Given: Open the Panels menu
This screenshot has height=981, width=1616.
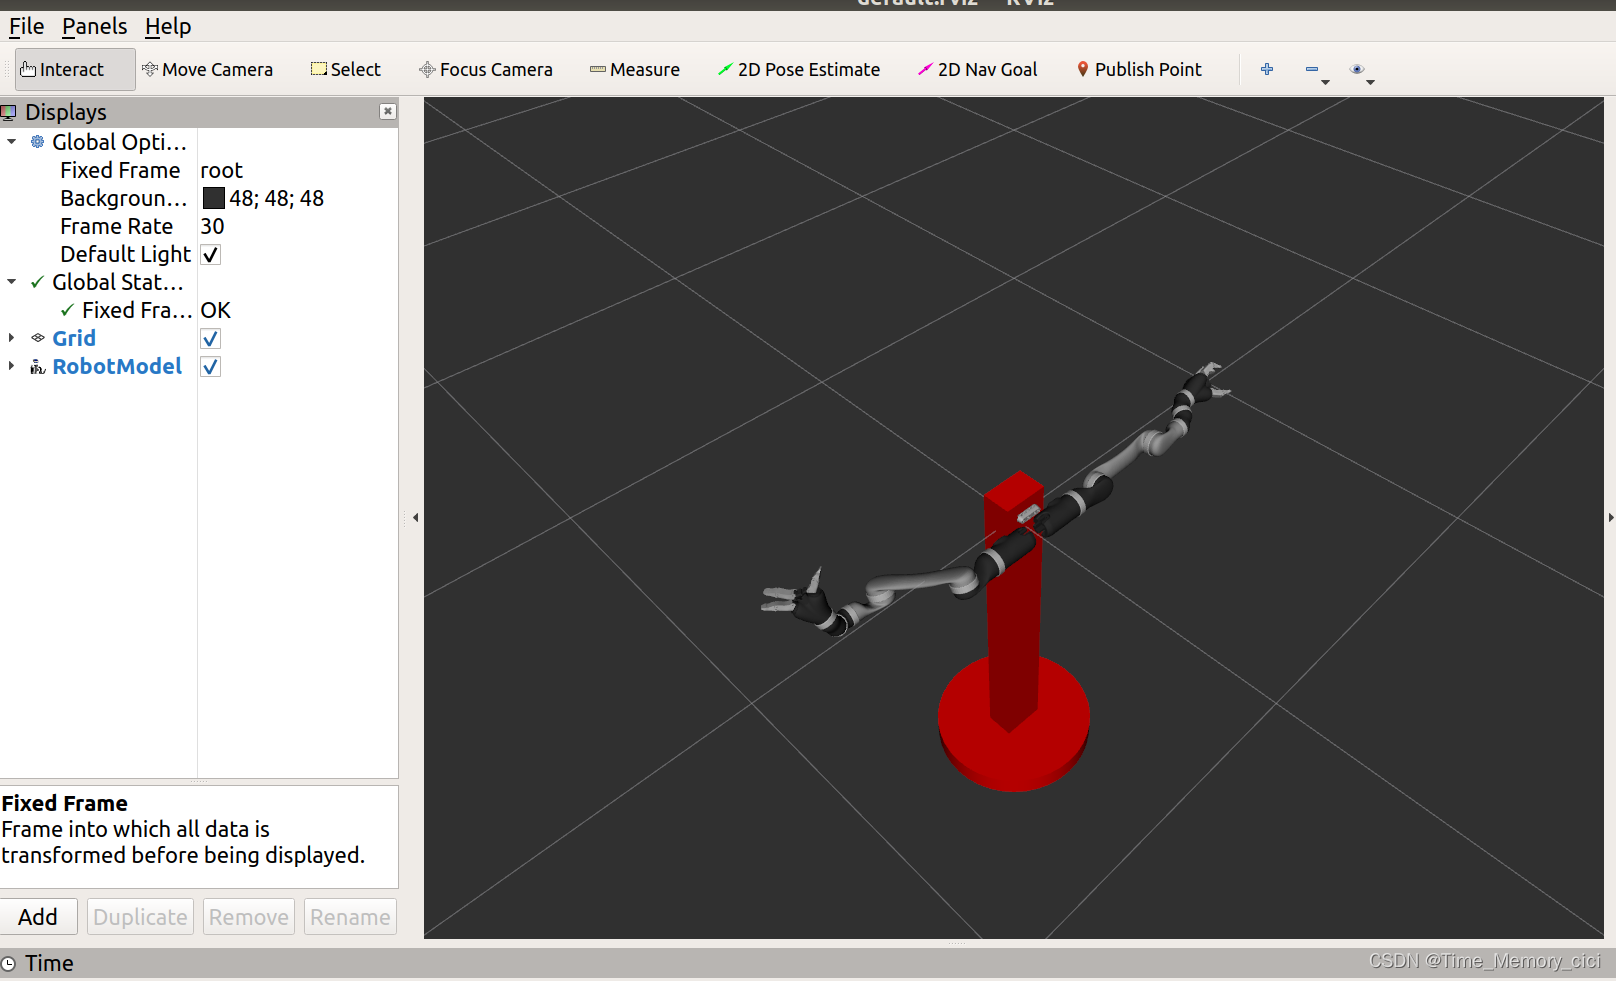Looking at the screenshot, I should click(94, 26).
